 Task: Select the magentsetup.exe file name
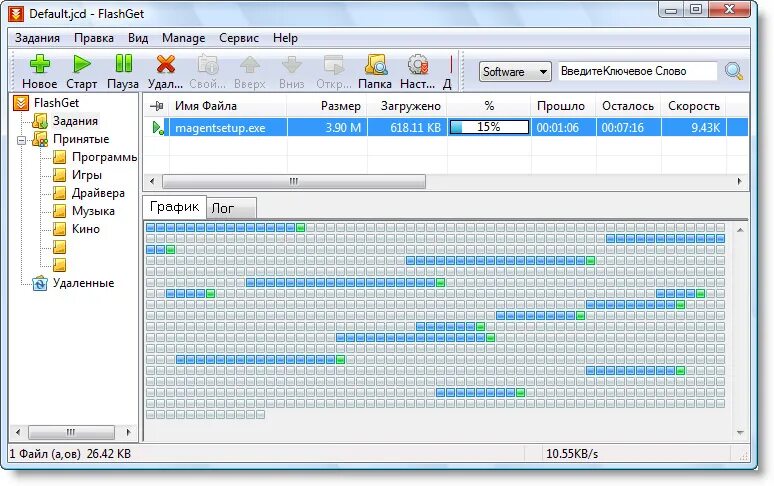220,128
